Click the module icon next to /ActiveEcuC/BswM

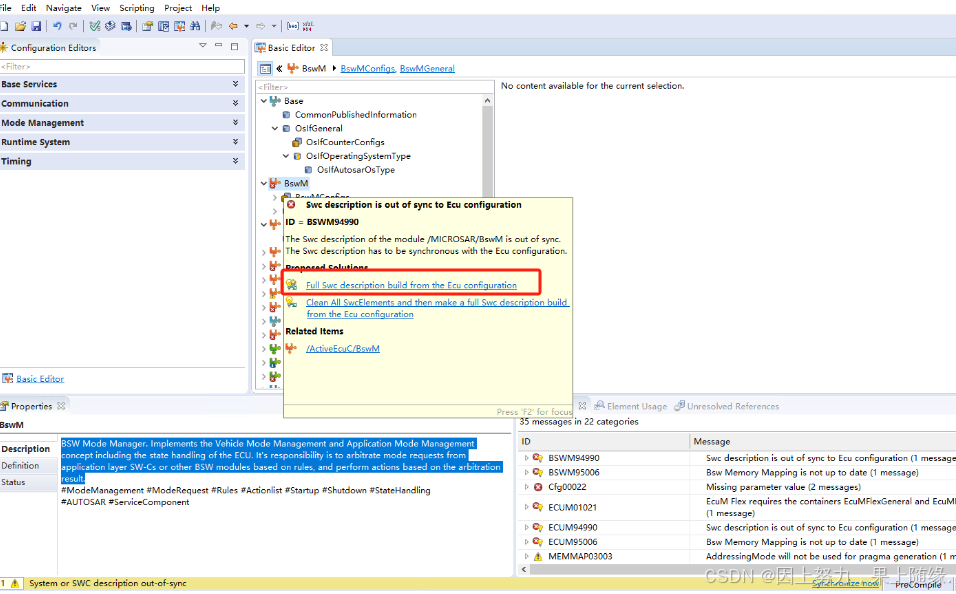coord(291,348)
